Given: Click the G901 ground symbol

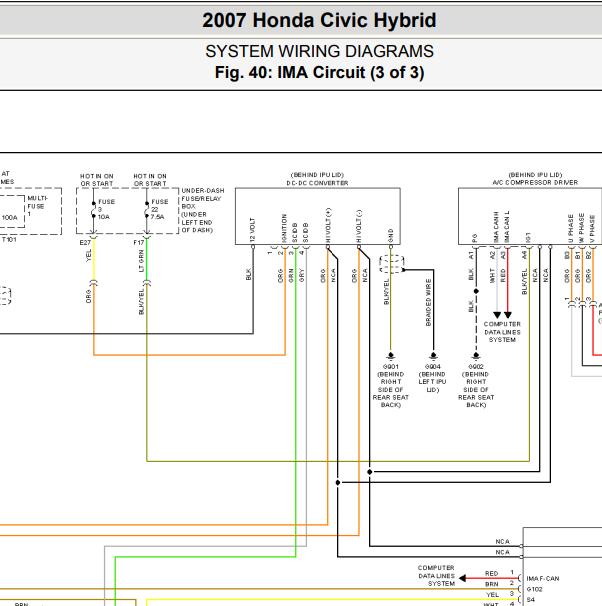Looking at the screenshot, I should tap(391, 355).
